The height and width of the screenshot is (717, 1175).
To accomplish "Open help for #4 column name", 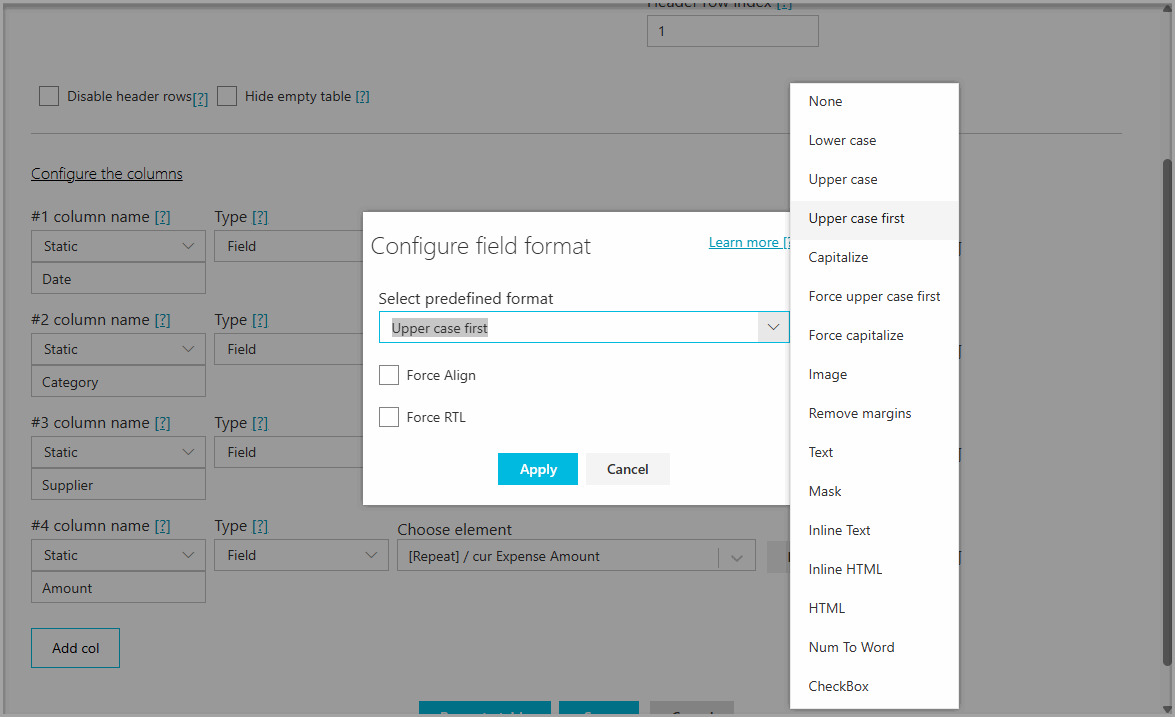I will pos(163,526).
